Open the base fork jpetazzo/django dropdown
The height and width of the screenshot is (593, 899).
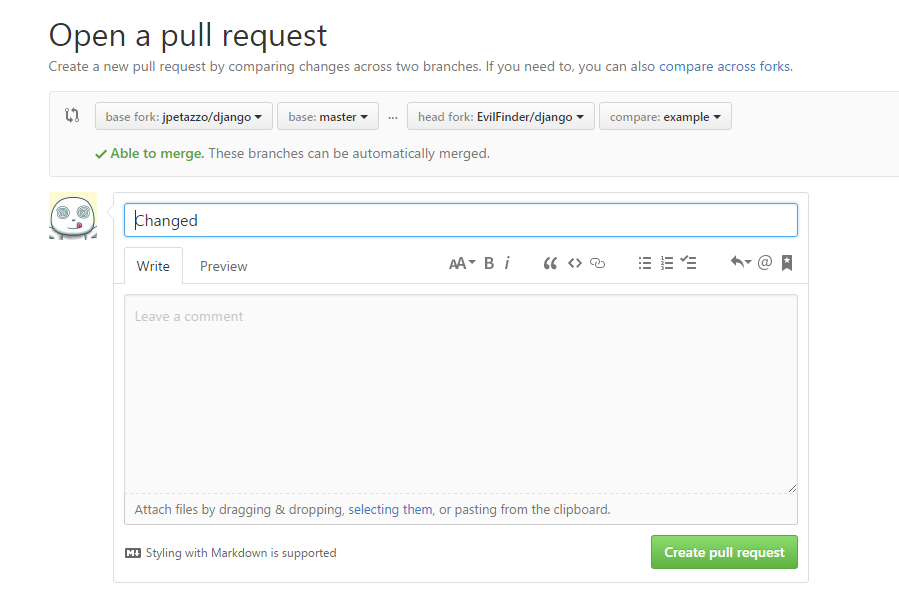[184, 117]
